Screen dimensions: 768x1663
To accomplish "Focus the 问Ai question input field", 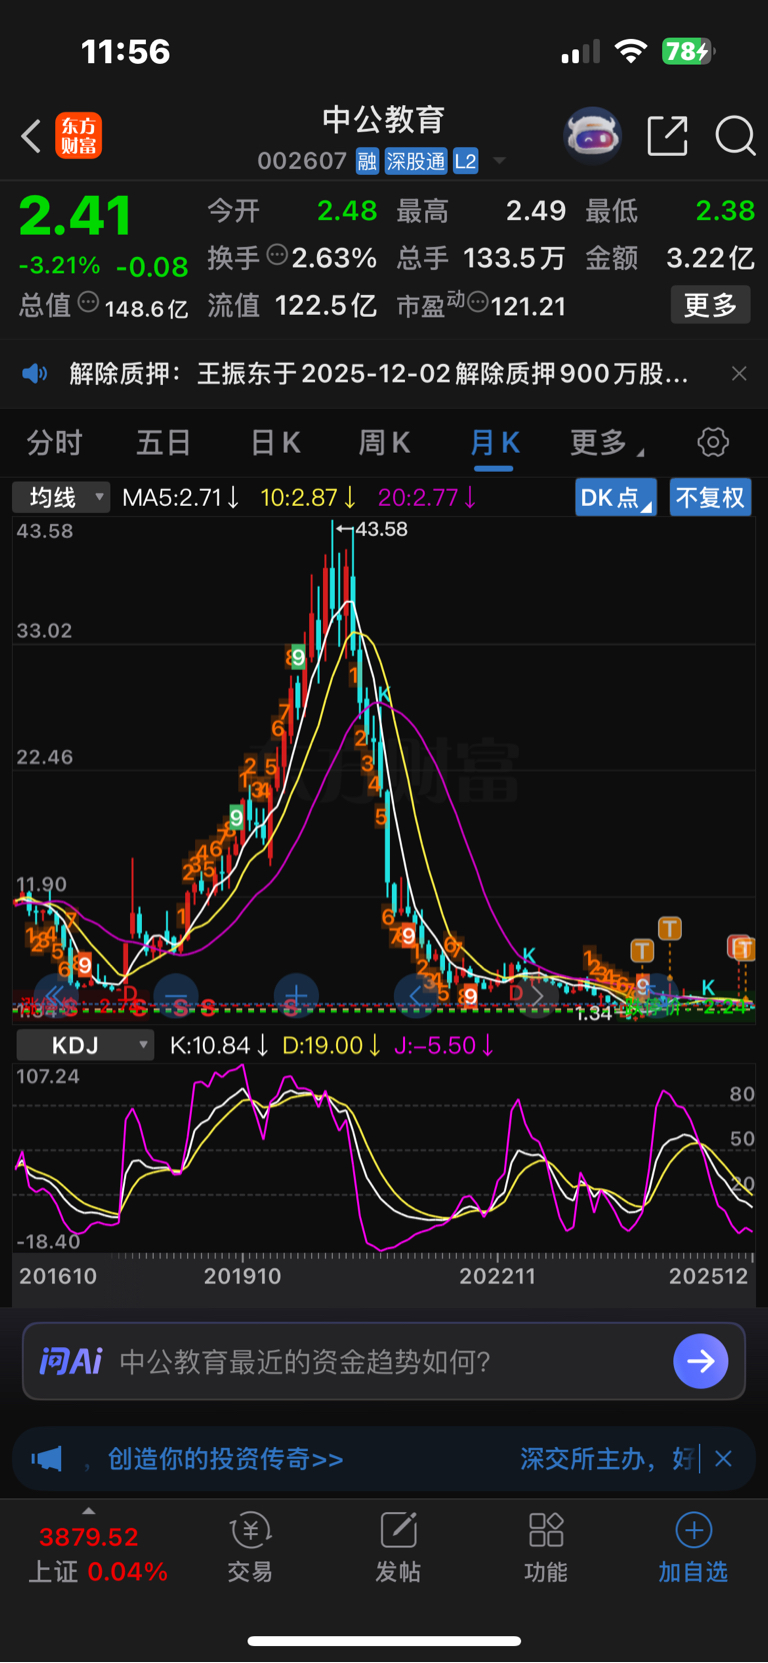I will point(384,1361).
